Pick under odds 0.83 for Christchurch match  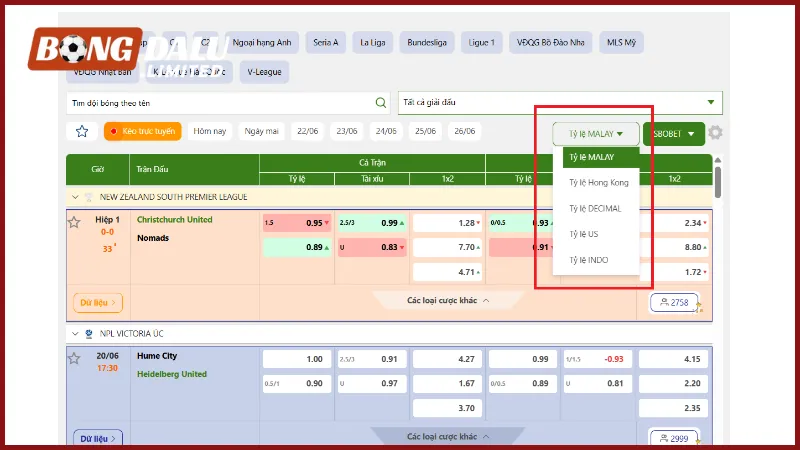[x=372, y=247]
